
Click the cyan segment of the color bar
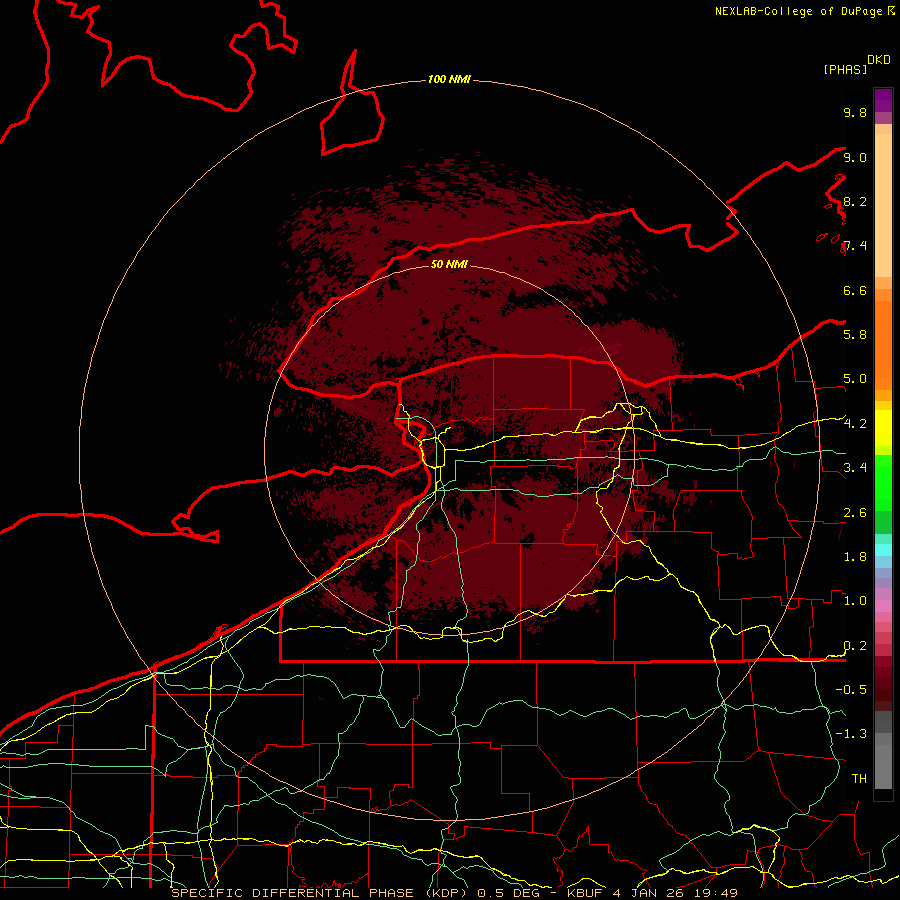[883, 550]
